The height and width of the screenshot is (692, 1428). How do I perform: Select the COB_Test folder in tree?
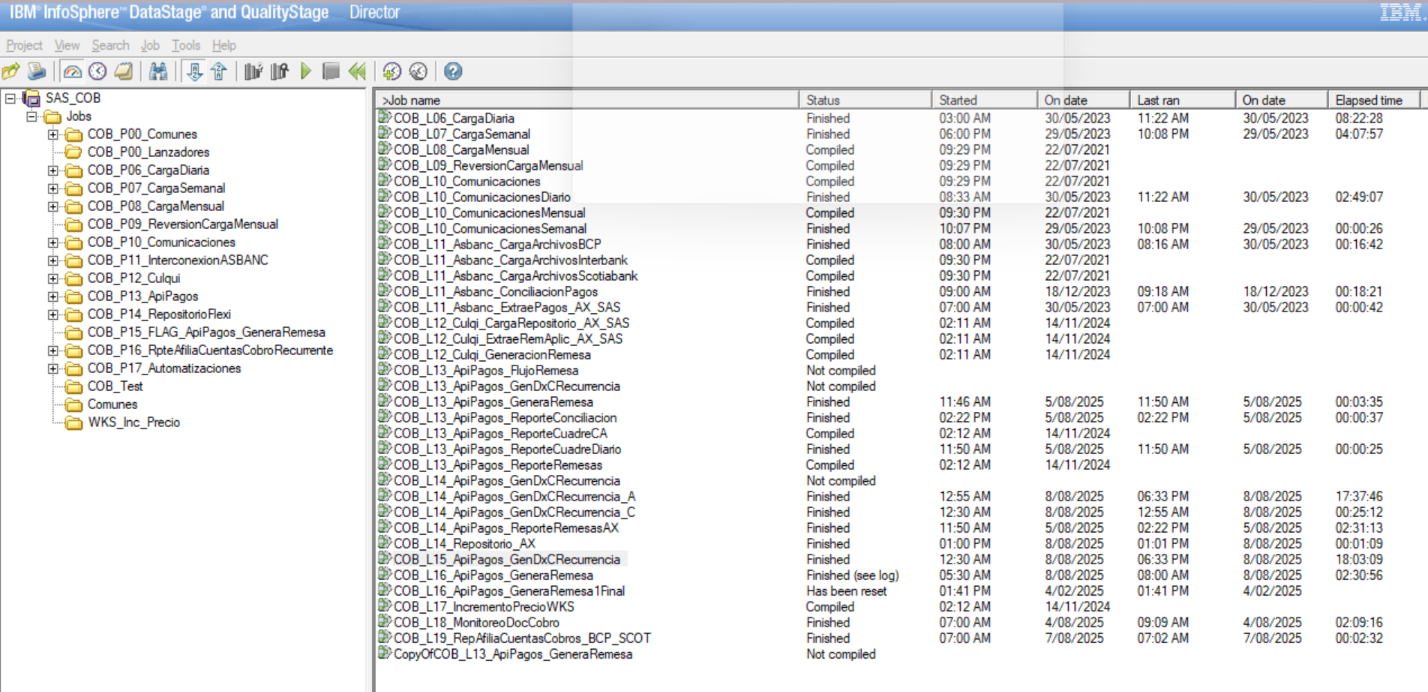115,387
